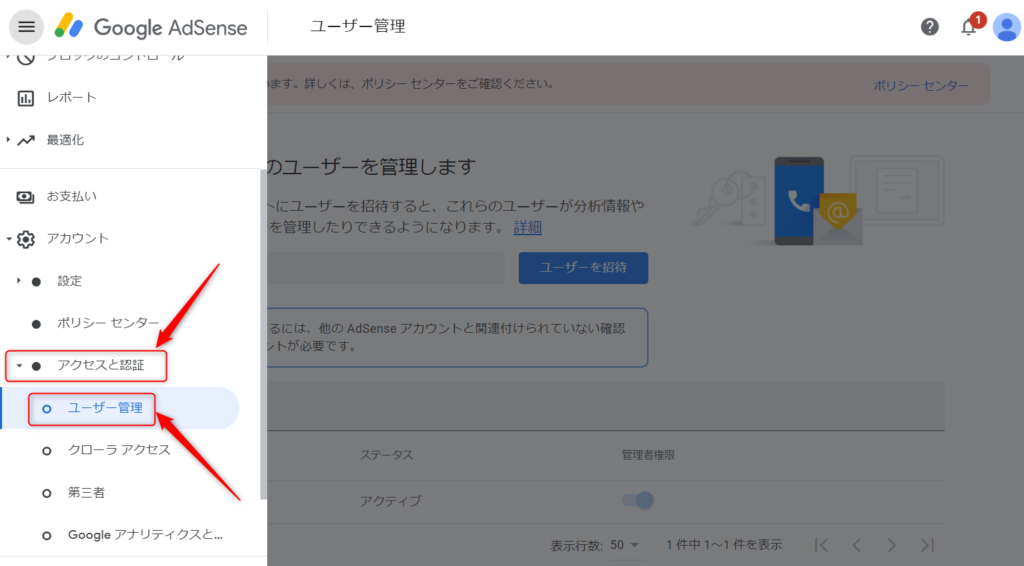Go to the first page of results

(x=822, y=544)
